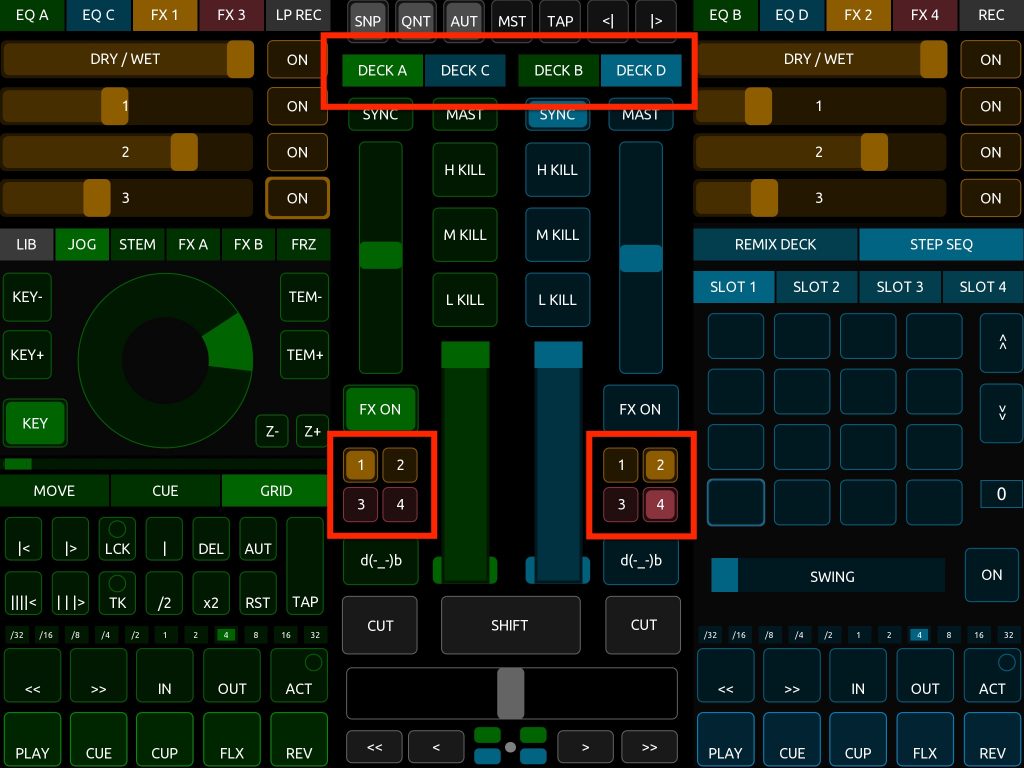Viewport: 1024px width, 768px height.
Task: Zoom in waveform with Z+ button
Action: pos(312,432)
